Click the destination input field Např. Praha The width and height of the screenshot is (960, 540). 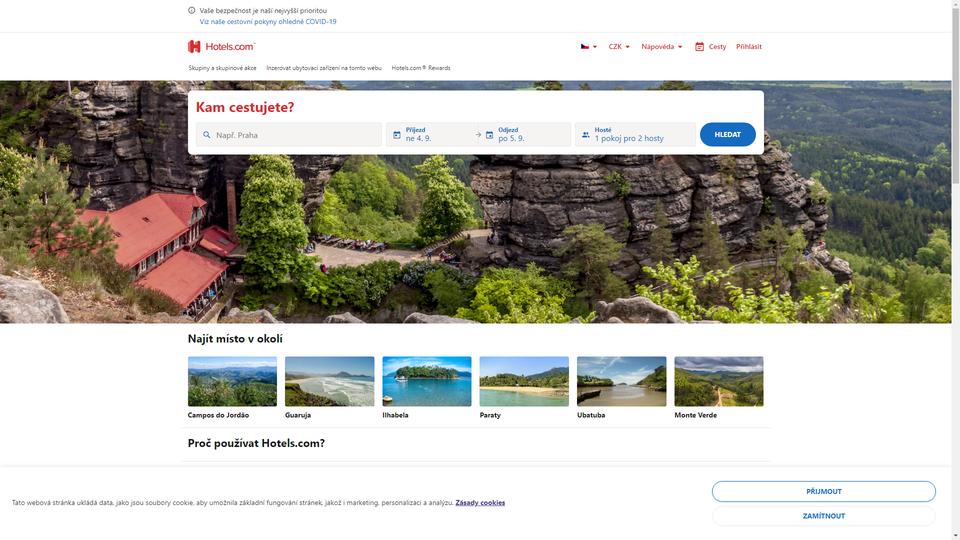click(x=289, y=135)
